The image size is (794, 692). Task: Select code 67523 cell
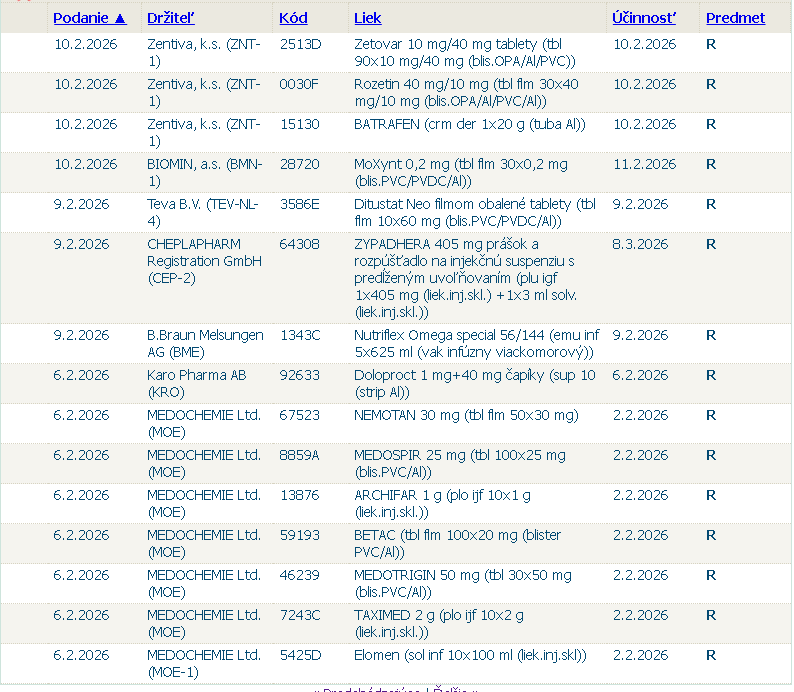pos(299,416)
